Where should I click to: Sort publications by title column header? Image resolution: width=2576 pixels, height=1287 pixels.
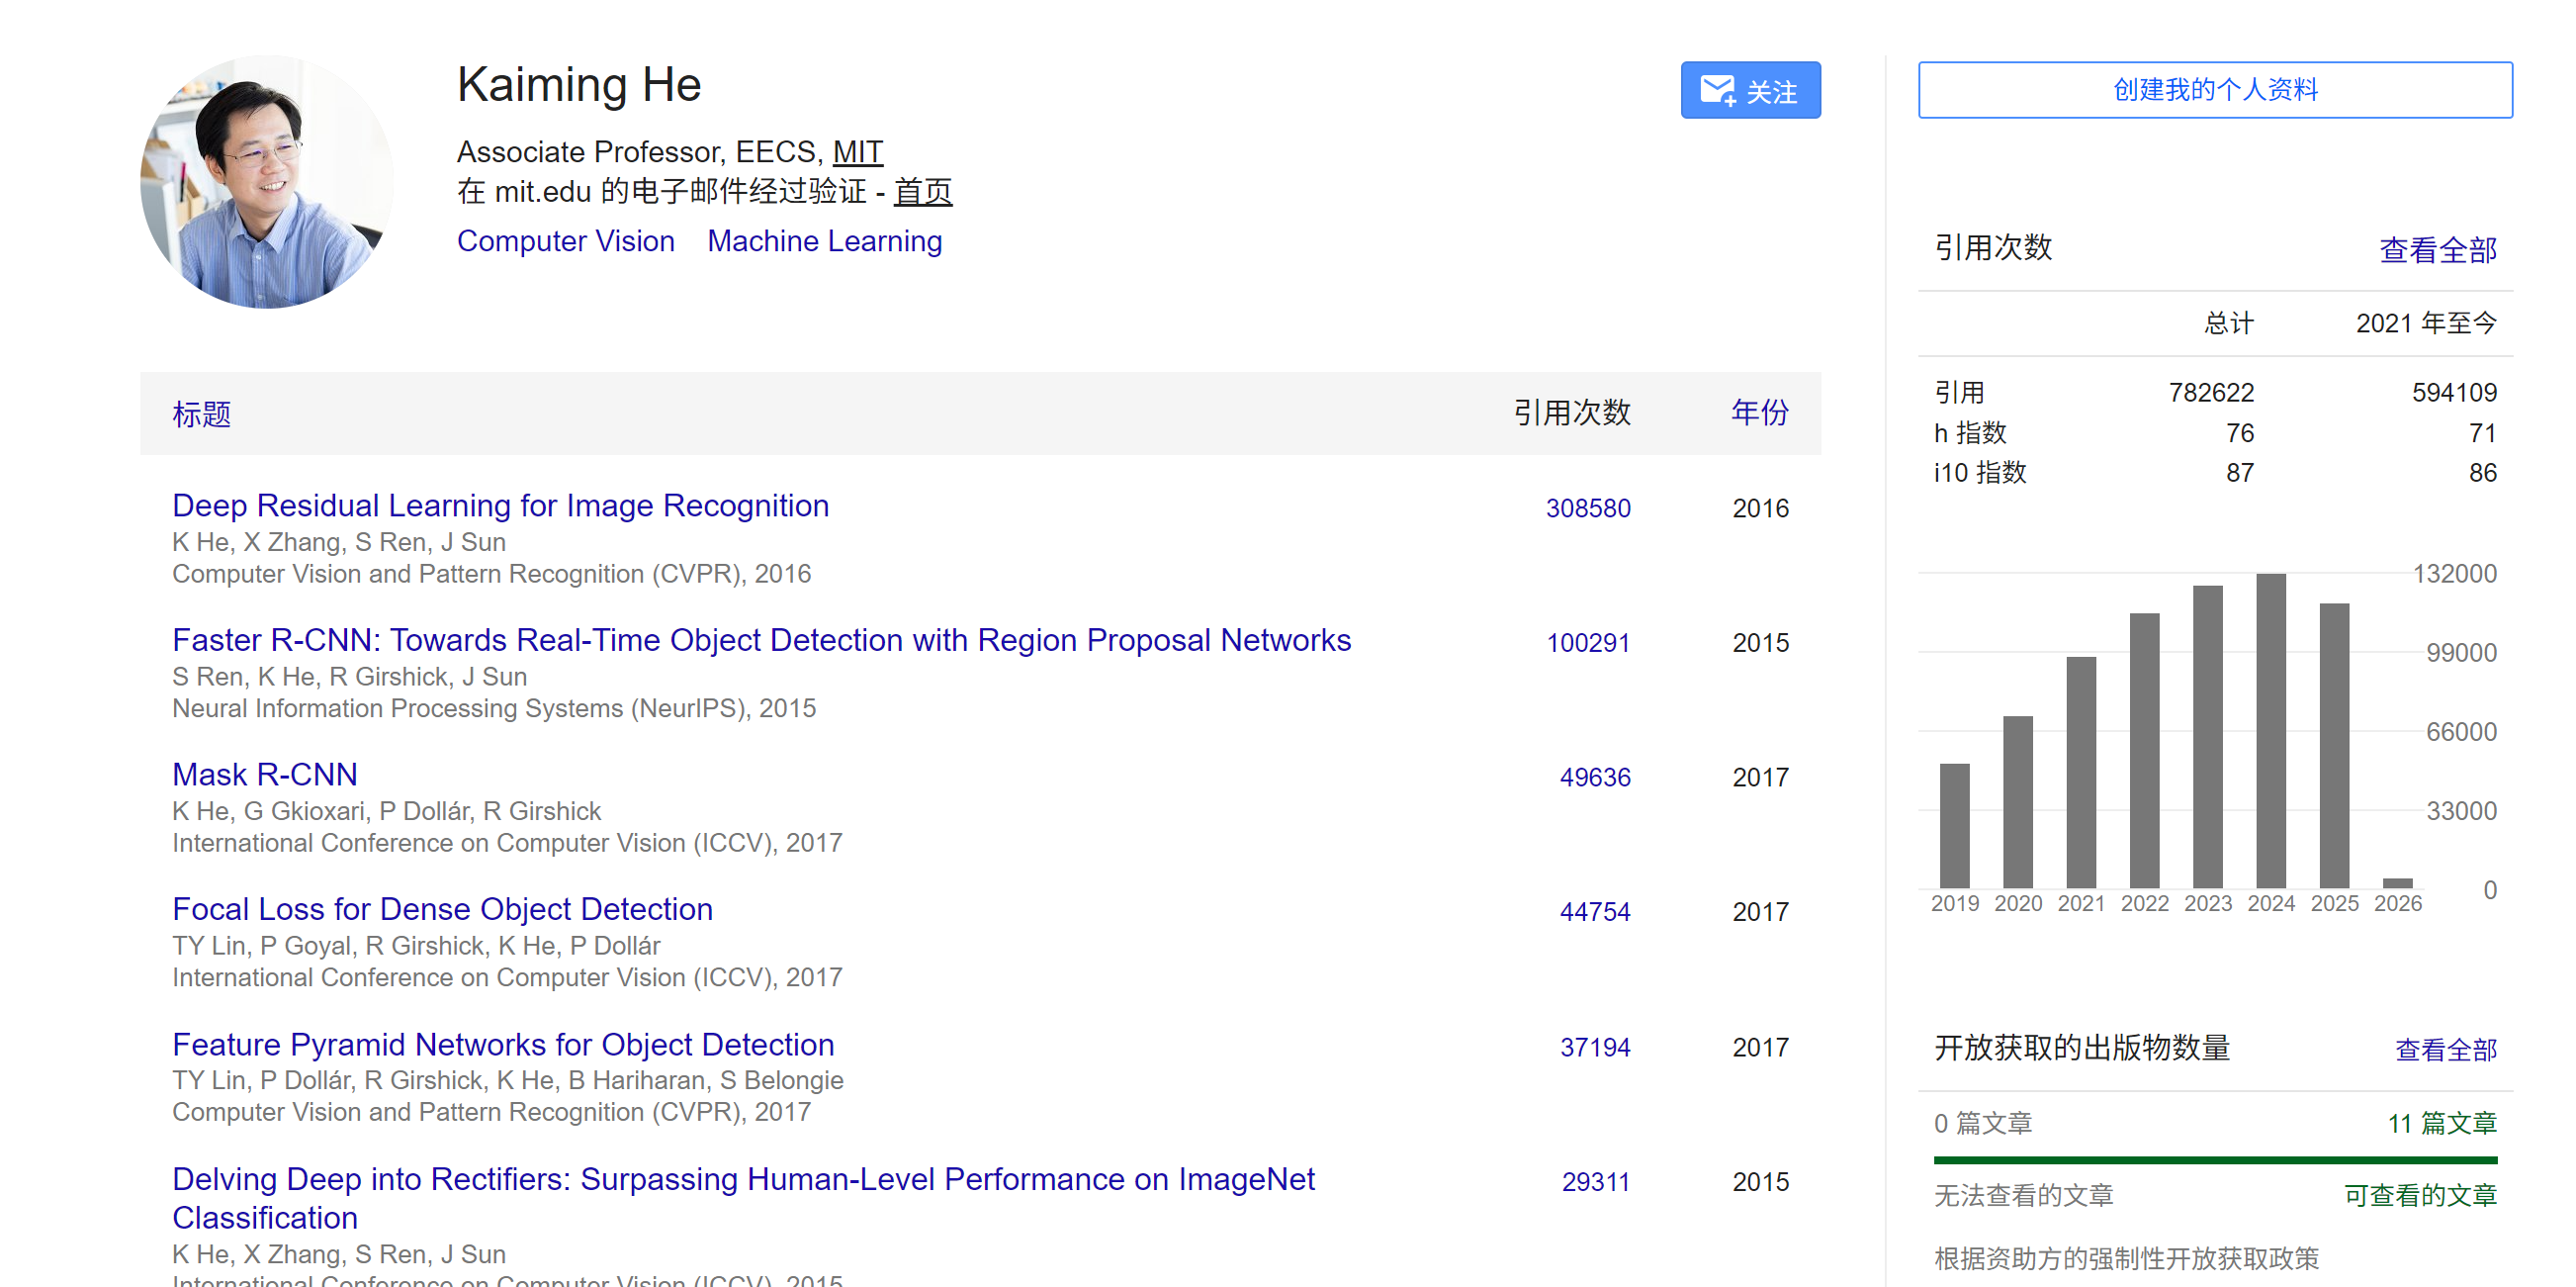click(201, 413)
